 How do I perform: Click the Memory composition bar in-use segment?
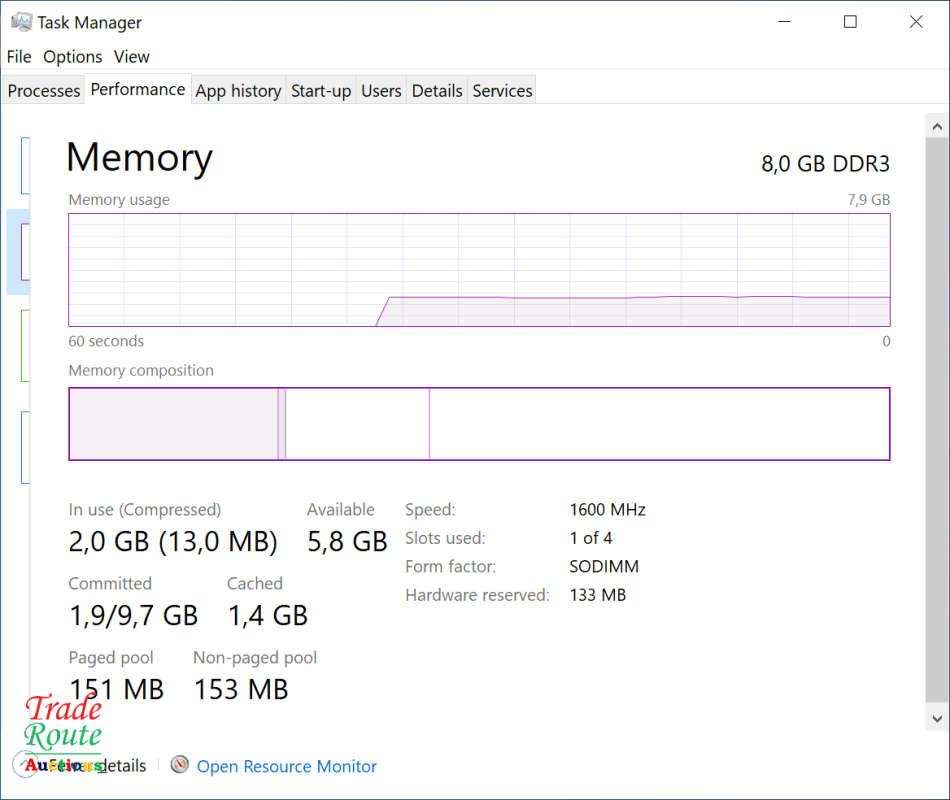172,424
